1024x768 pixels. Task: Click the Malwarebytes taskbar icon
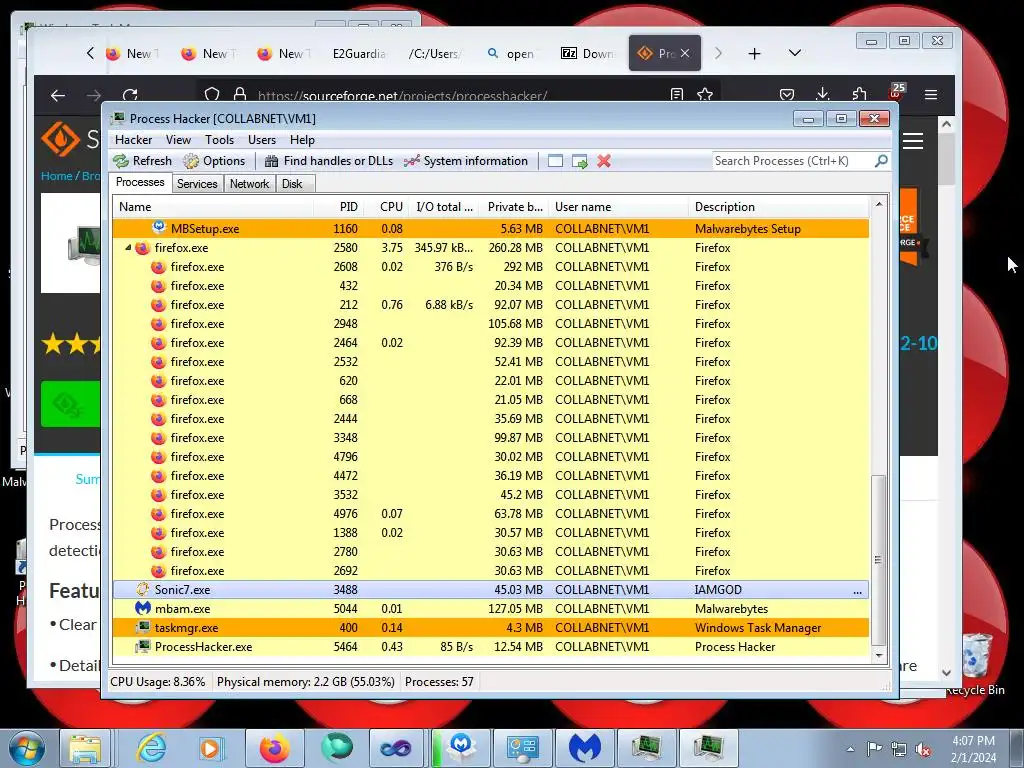pos(584,748)
